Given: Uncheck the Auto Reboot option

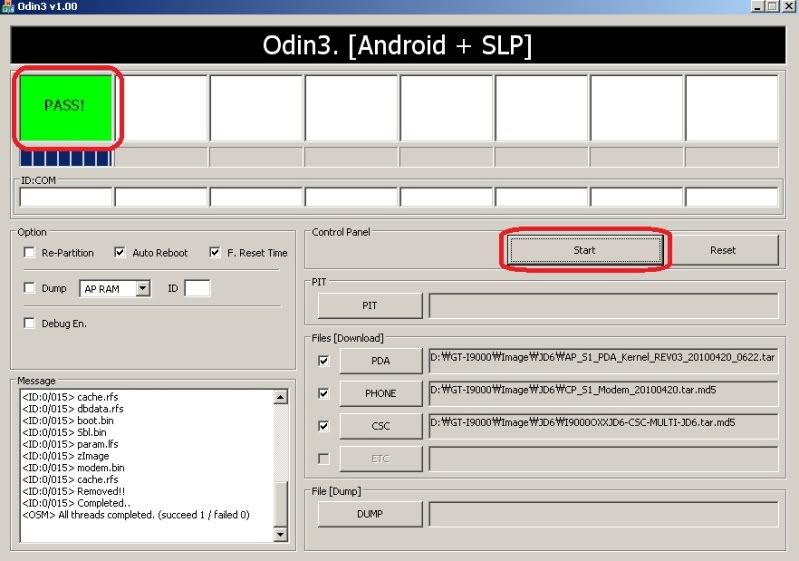Looking at the screenshot, I should point(120,252).
